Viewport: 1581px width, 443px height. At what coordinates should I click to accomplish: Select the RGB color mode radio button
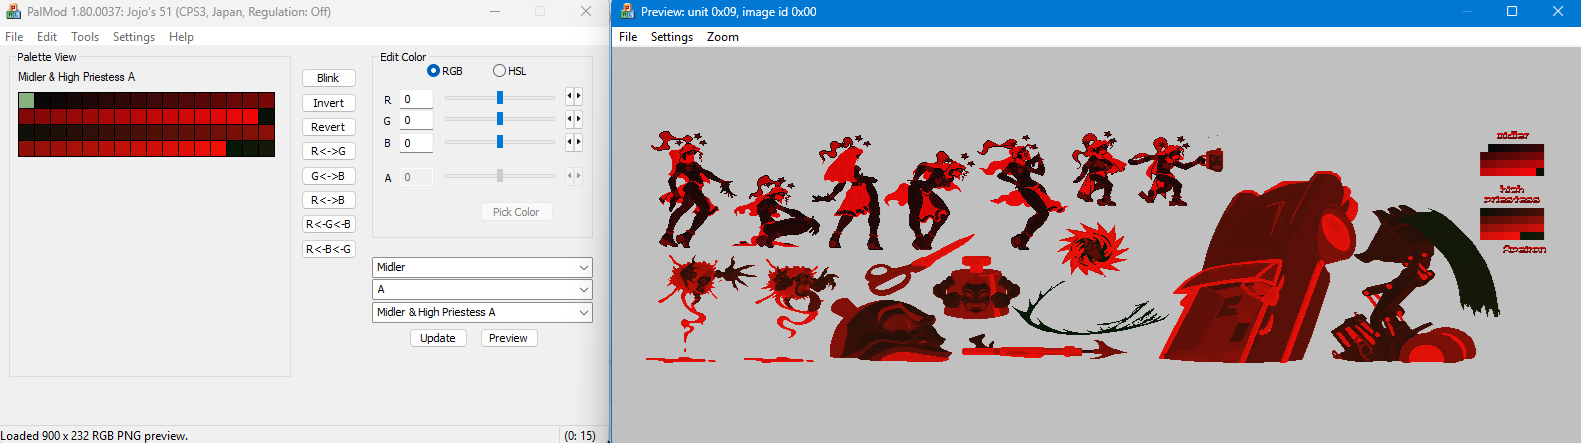[433, 71]
